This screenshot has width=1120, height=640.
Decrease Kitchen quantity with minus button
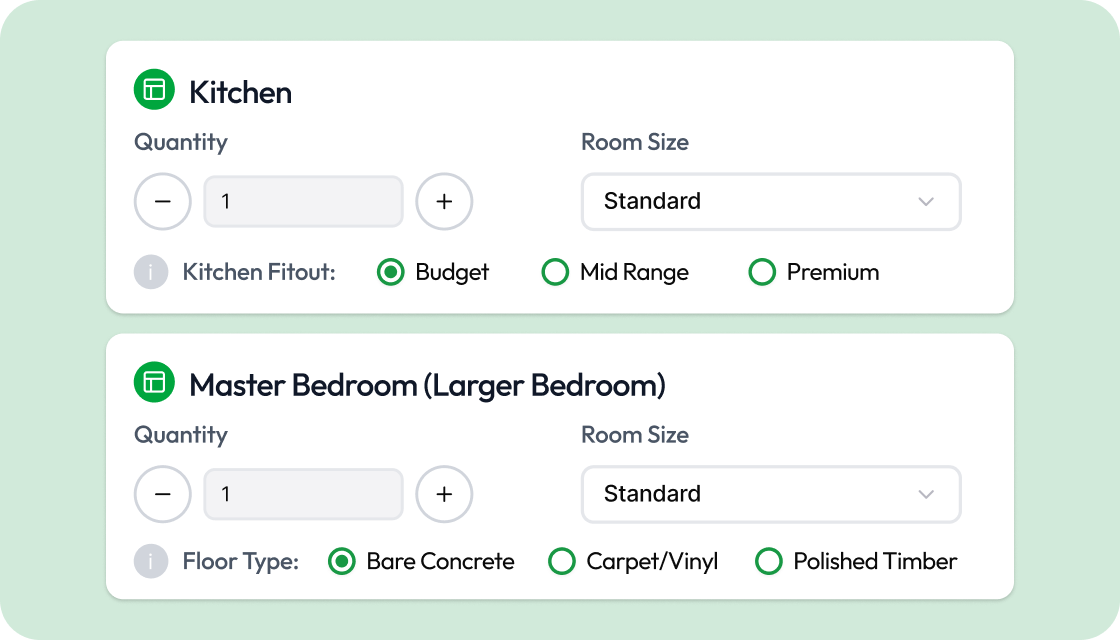(x=163, y=202)
